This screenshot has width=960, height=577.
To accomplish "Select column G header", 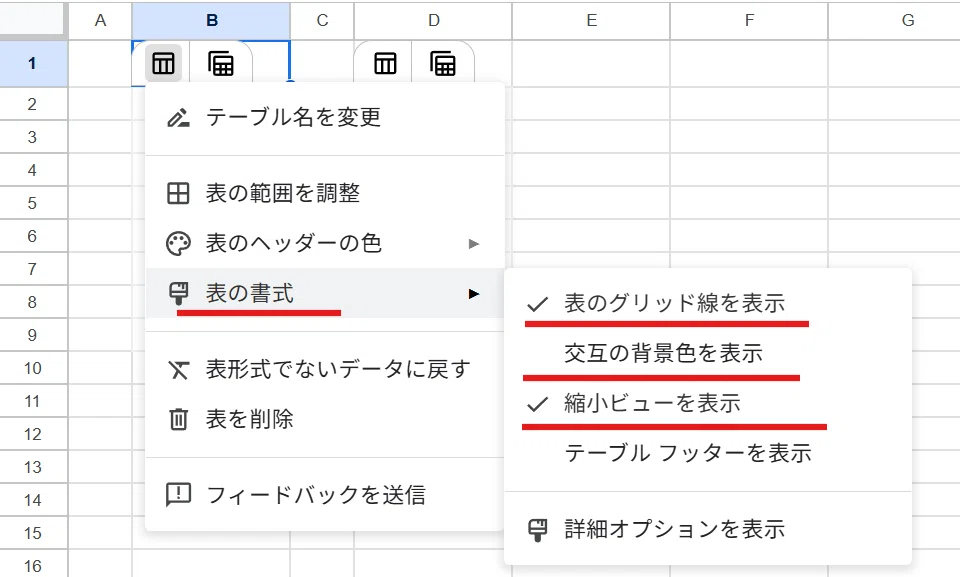I will (895, 21).
